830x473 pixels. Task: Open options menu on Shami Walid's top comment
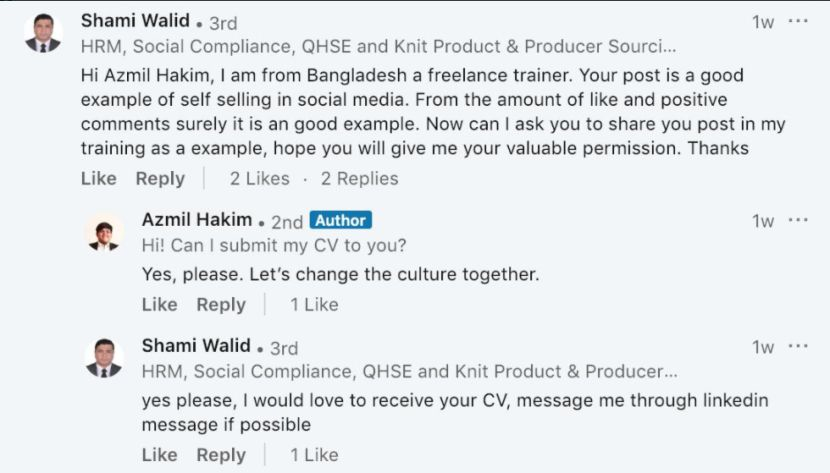pyautogui.click(x=798, y=21)
